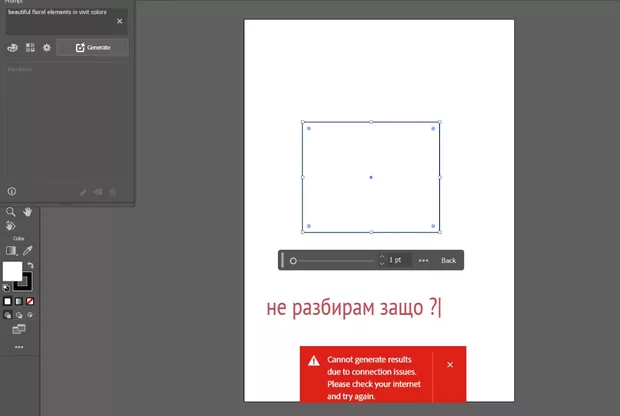Viewport: 620px width, 416px height.
Task: Swap fill and stroke colors
Action: [x=30, y=265]
